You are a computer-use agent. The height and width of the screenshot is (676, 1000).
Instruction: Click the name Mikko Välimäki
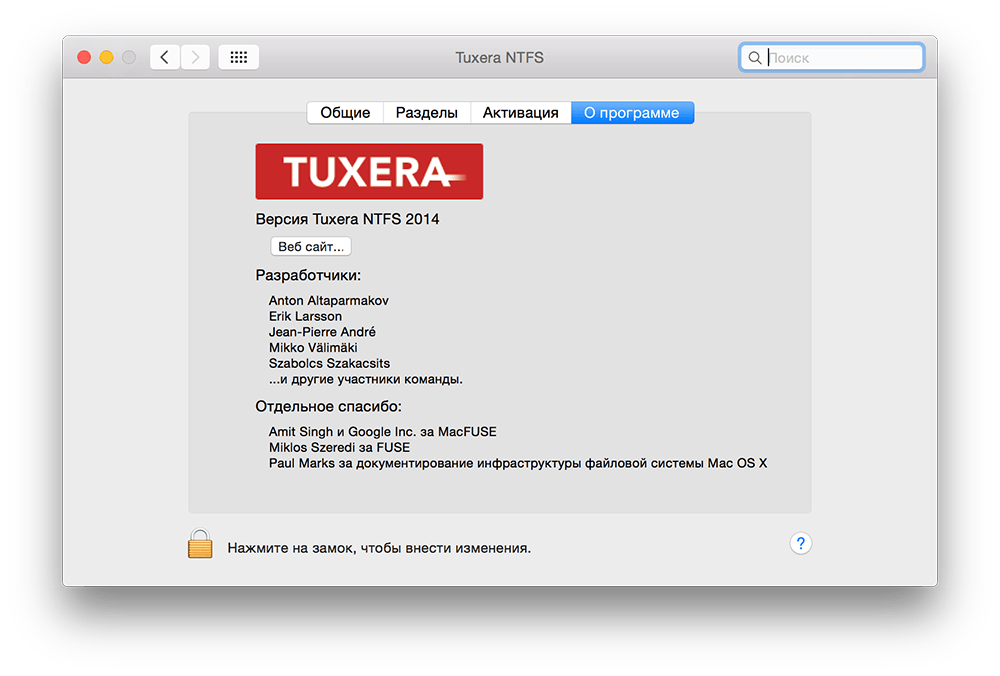[313, 348]
